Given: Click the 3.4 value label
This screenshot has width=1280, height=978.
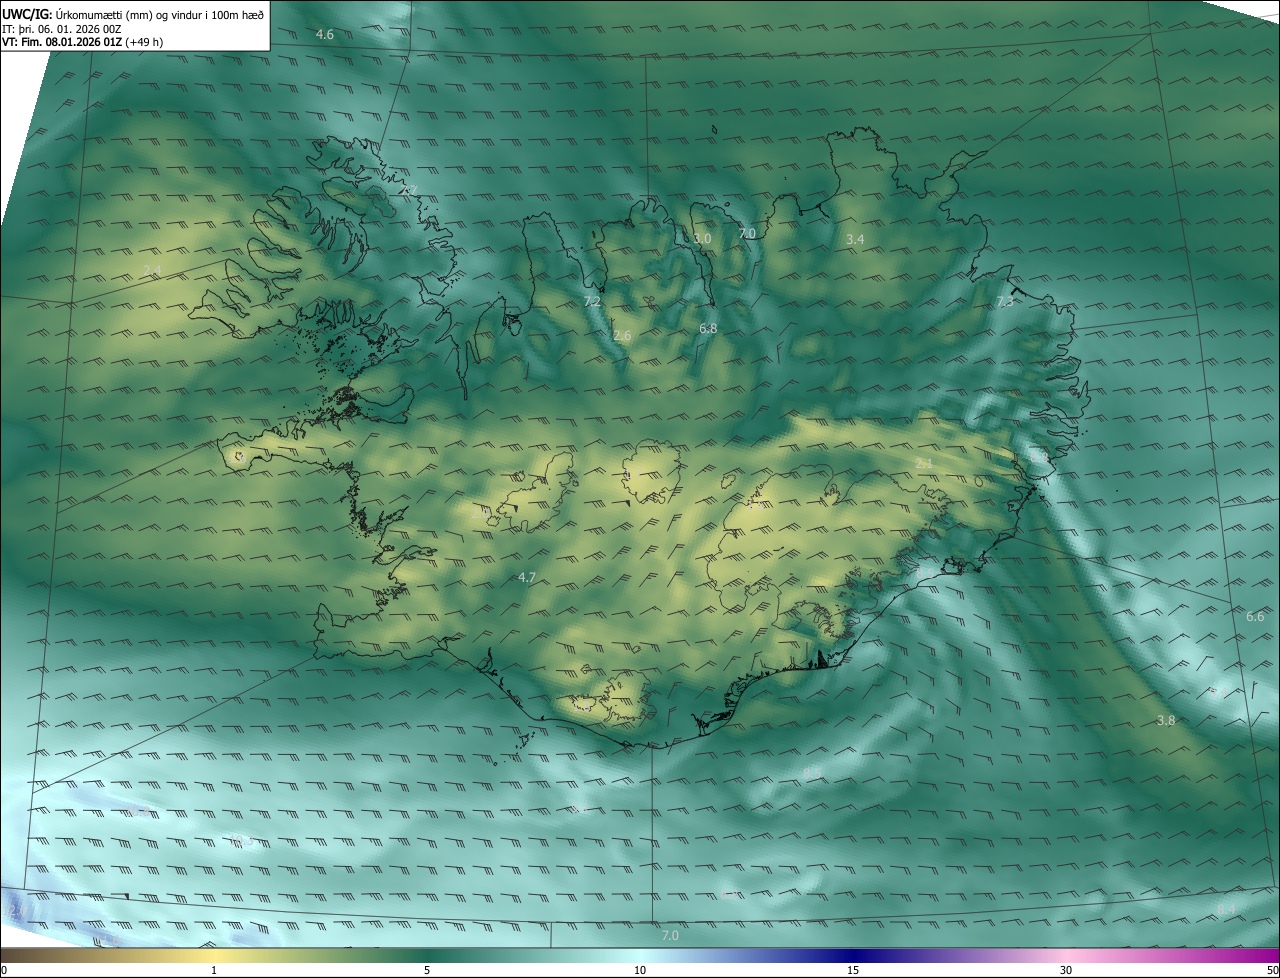Looking at the screenshot, I should point(855,240).
